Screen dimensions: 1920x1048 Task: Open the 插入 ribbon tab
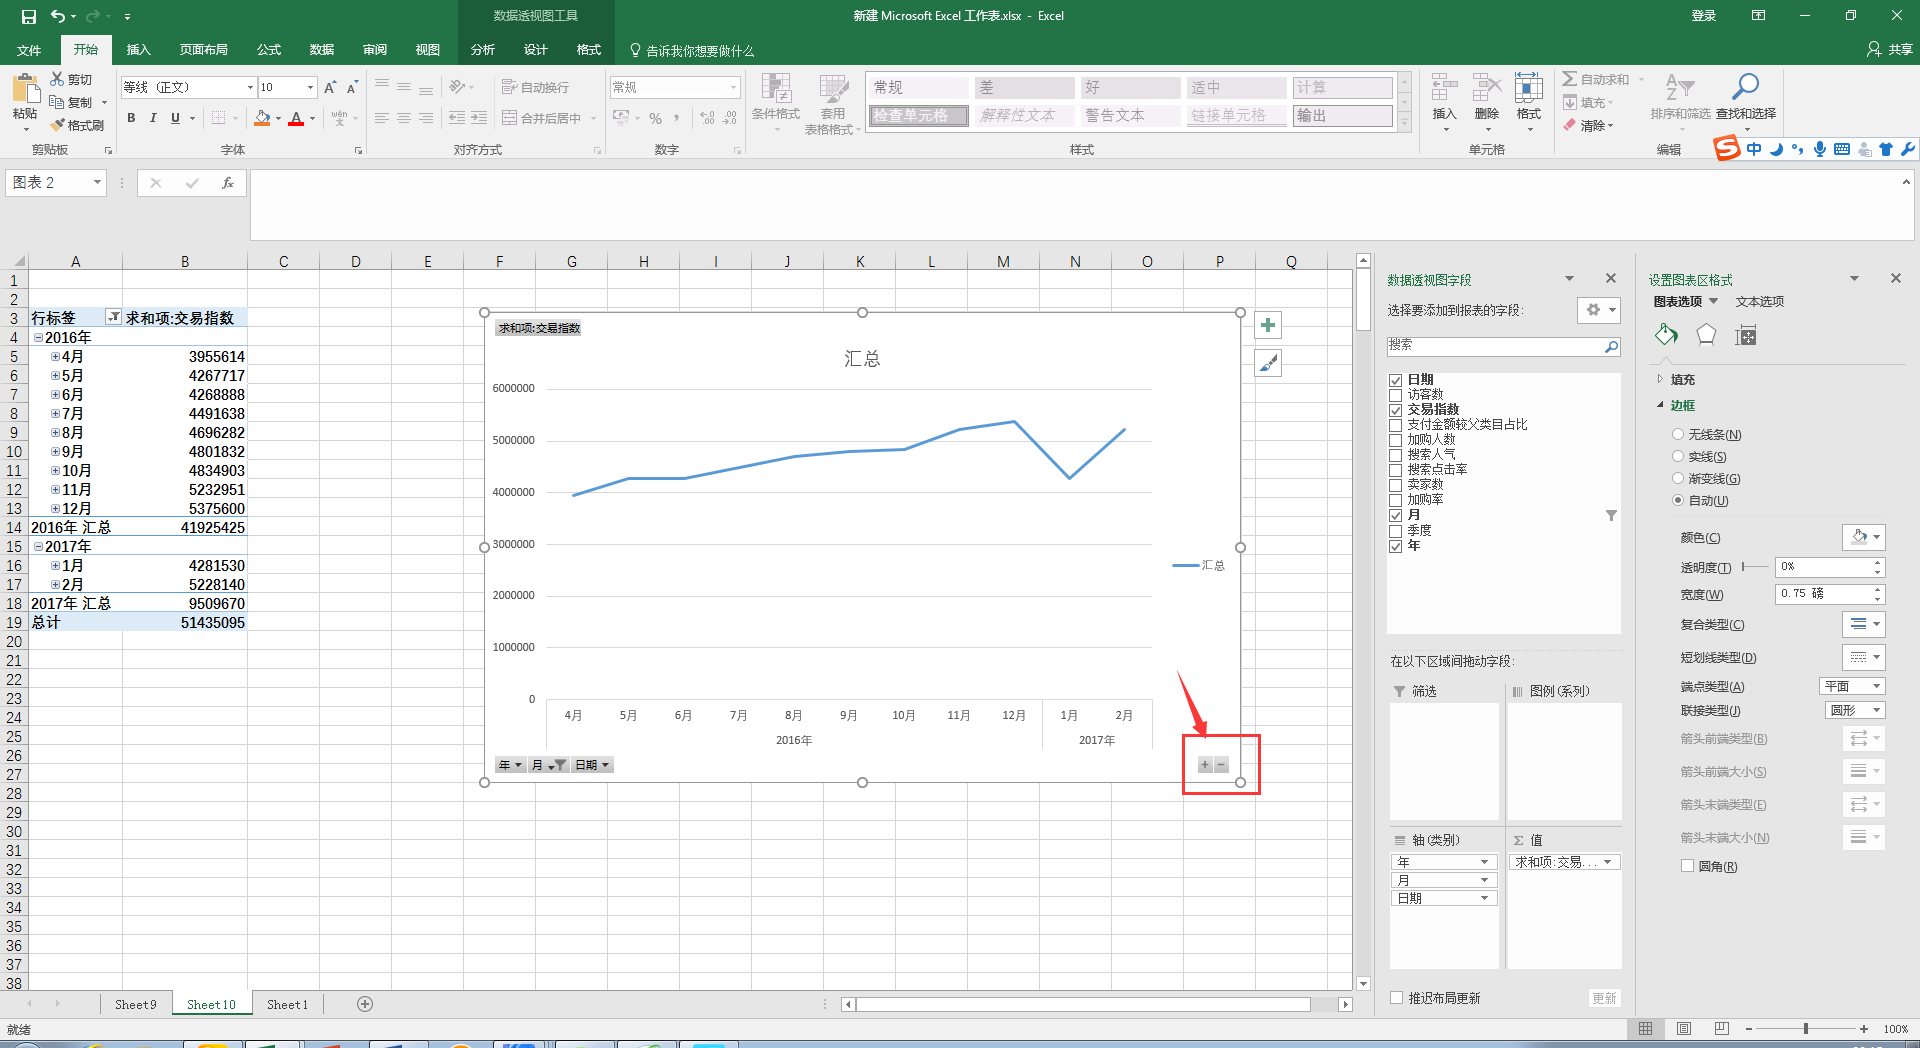tap(138, 50)
